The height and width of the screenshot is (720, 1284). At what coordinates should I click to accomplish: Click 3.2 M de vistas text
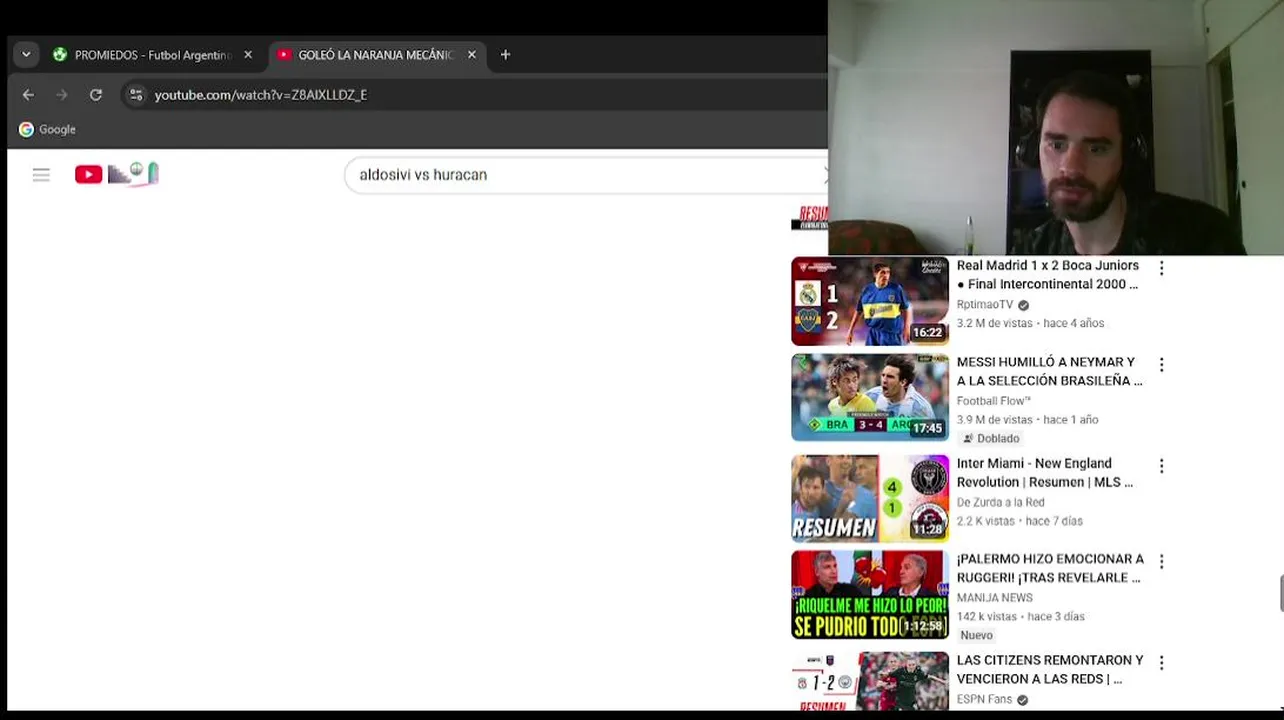point(994,323)
